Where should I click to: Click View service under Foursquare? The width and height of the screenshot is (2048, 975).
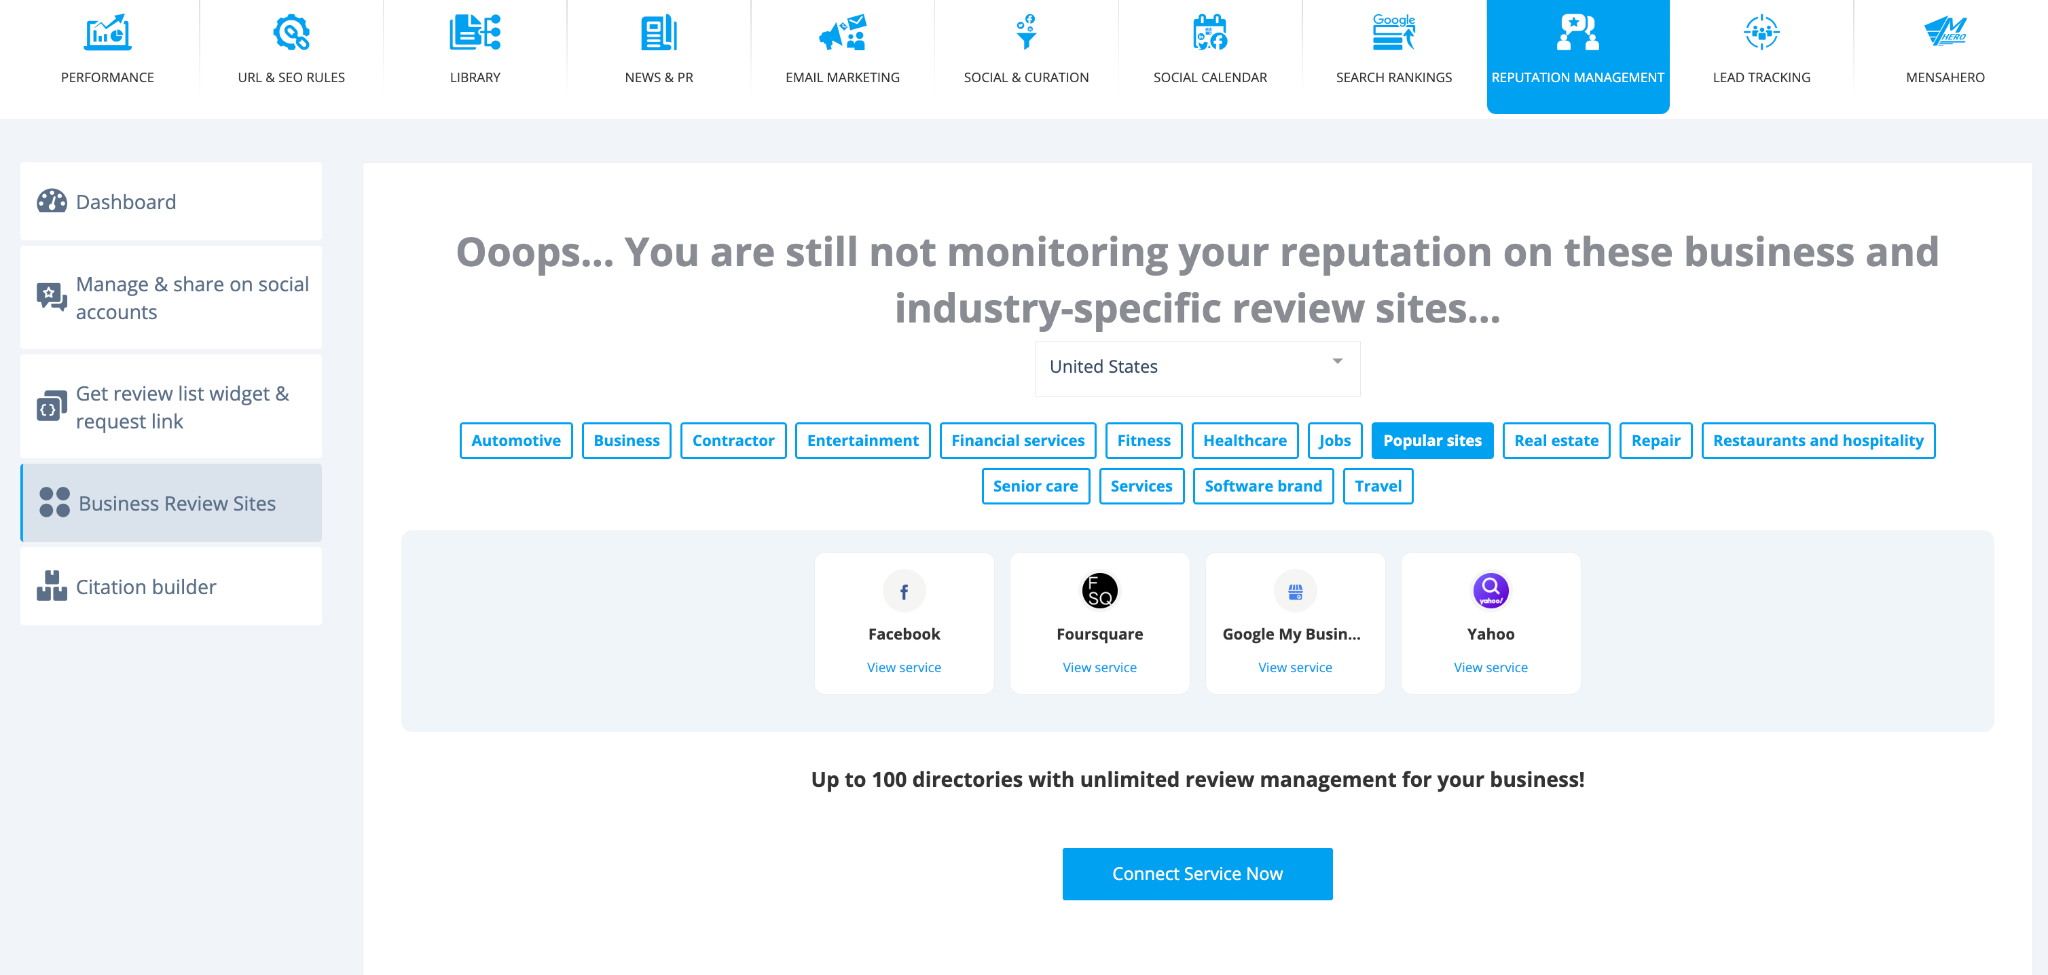pos(1100,667)
